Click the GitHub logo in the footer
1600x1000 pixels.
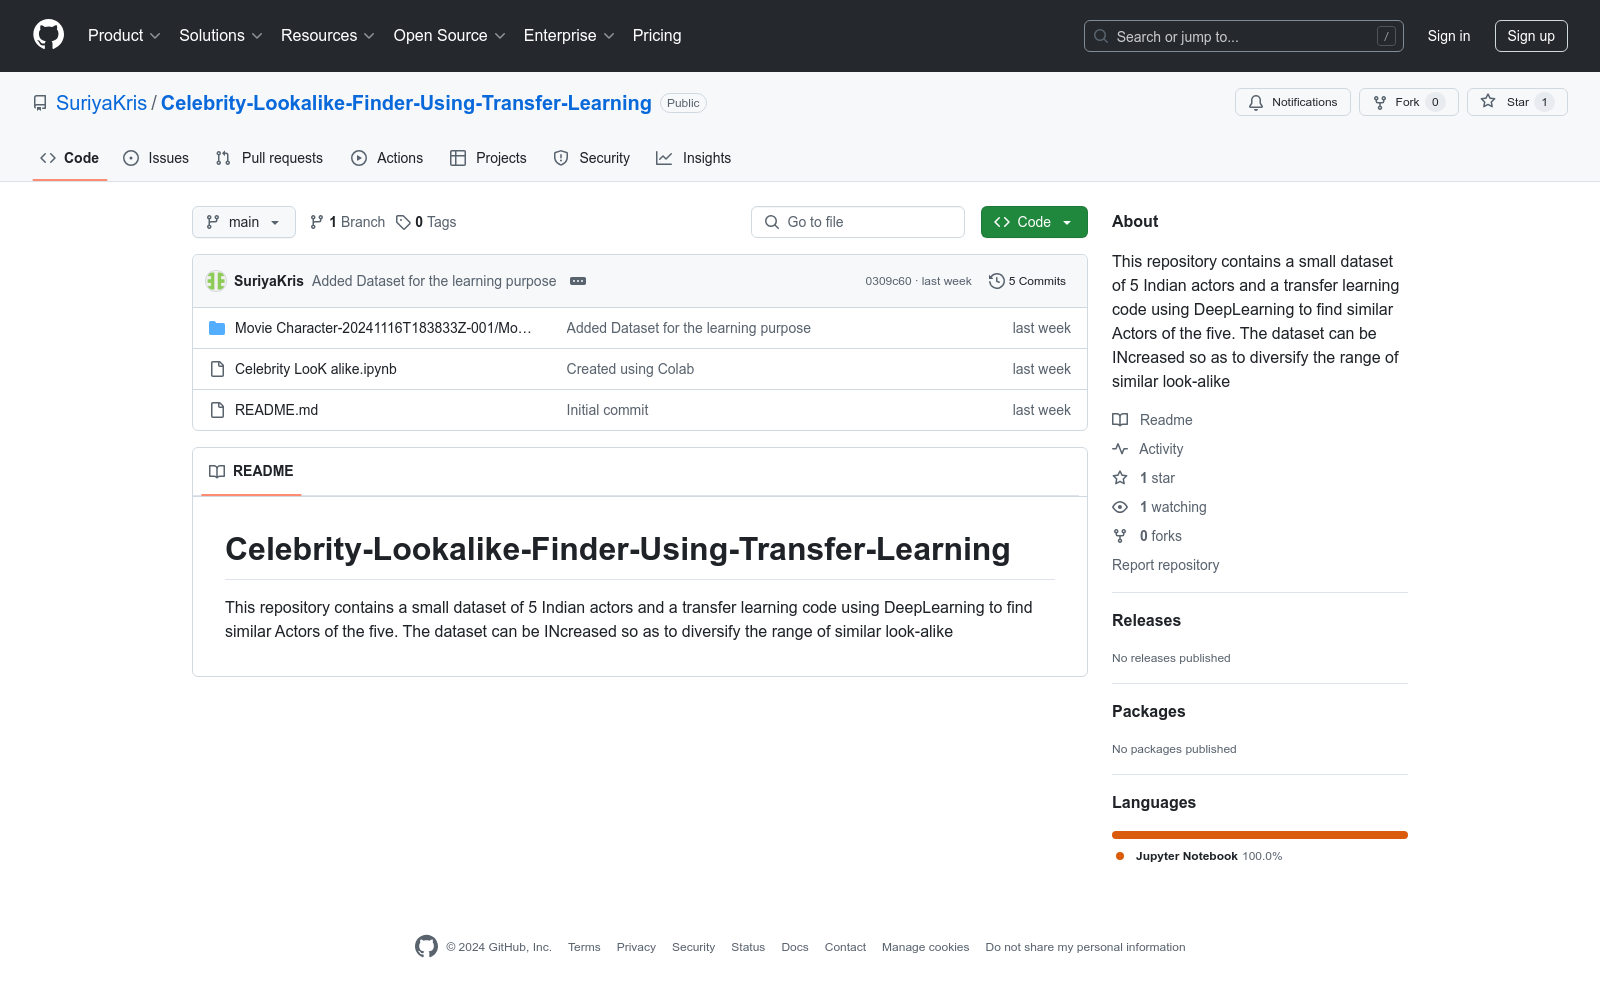click(x=426, y=946)
